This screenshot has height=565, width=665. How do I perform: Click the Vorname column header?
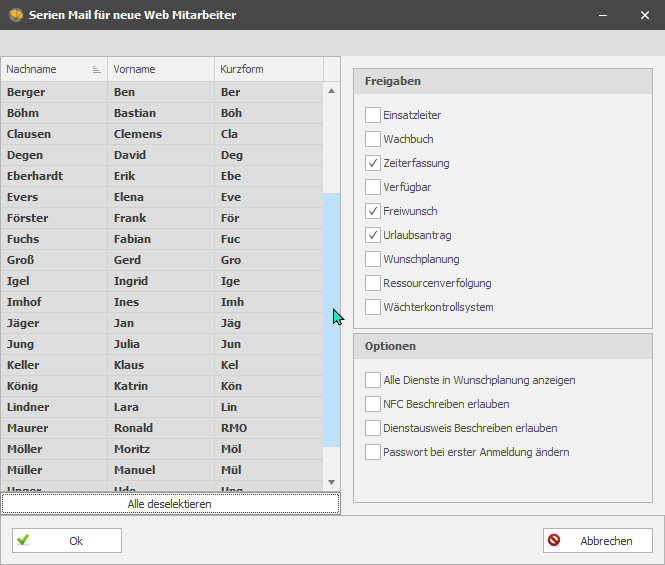[x=160, y=70]
